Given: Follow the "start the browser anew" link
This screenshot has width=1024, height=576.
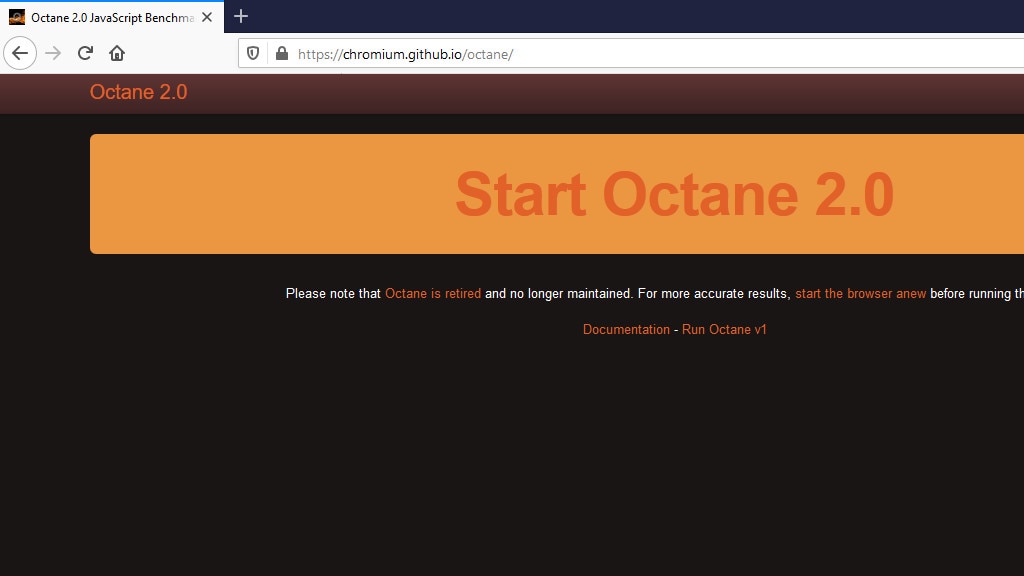Looking at the screenshot, I should (860, 294).
